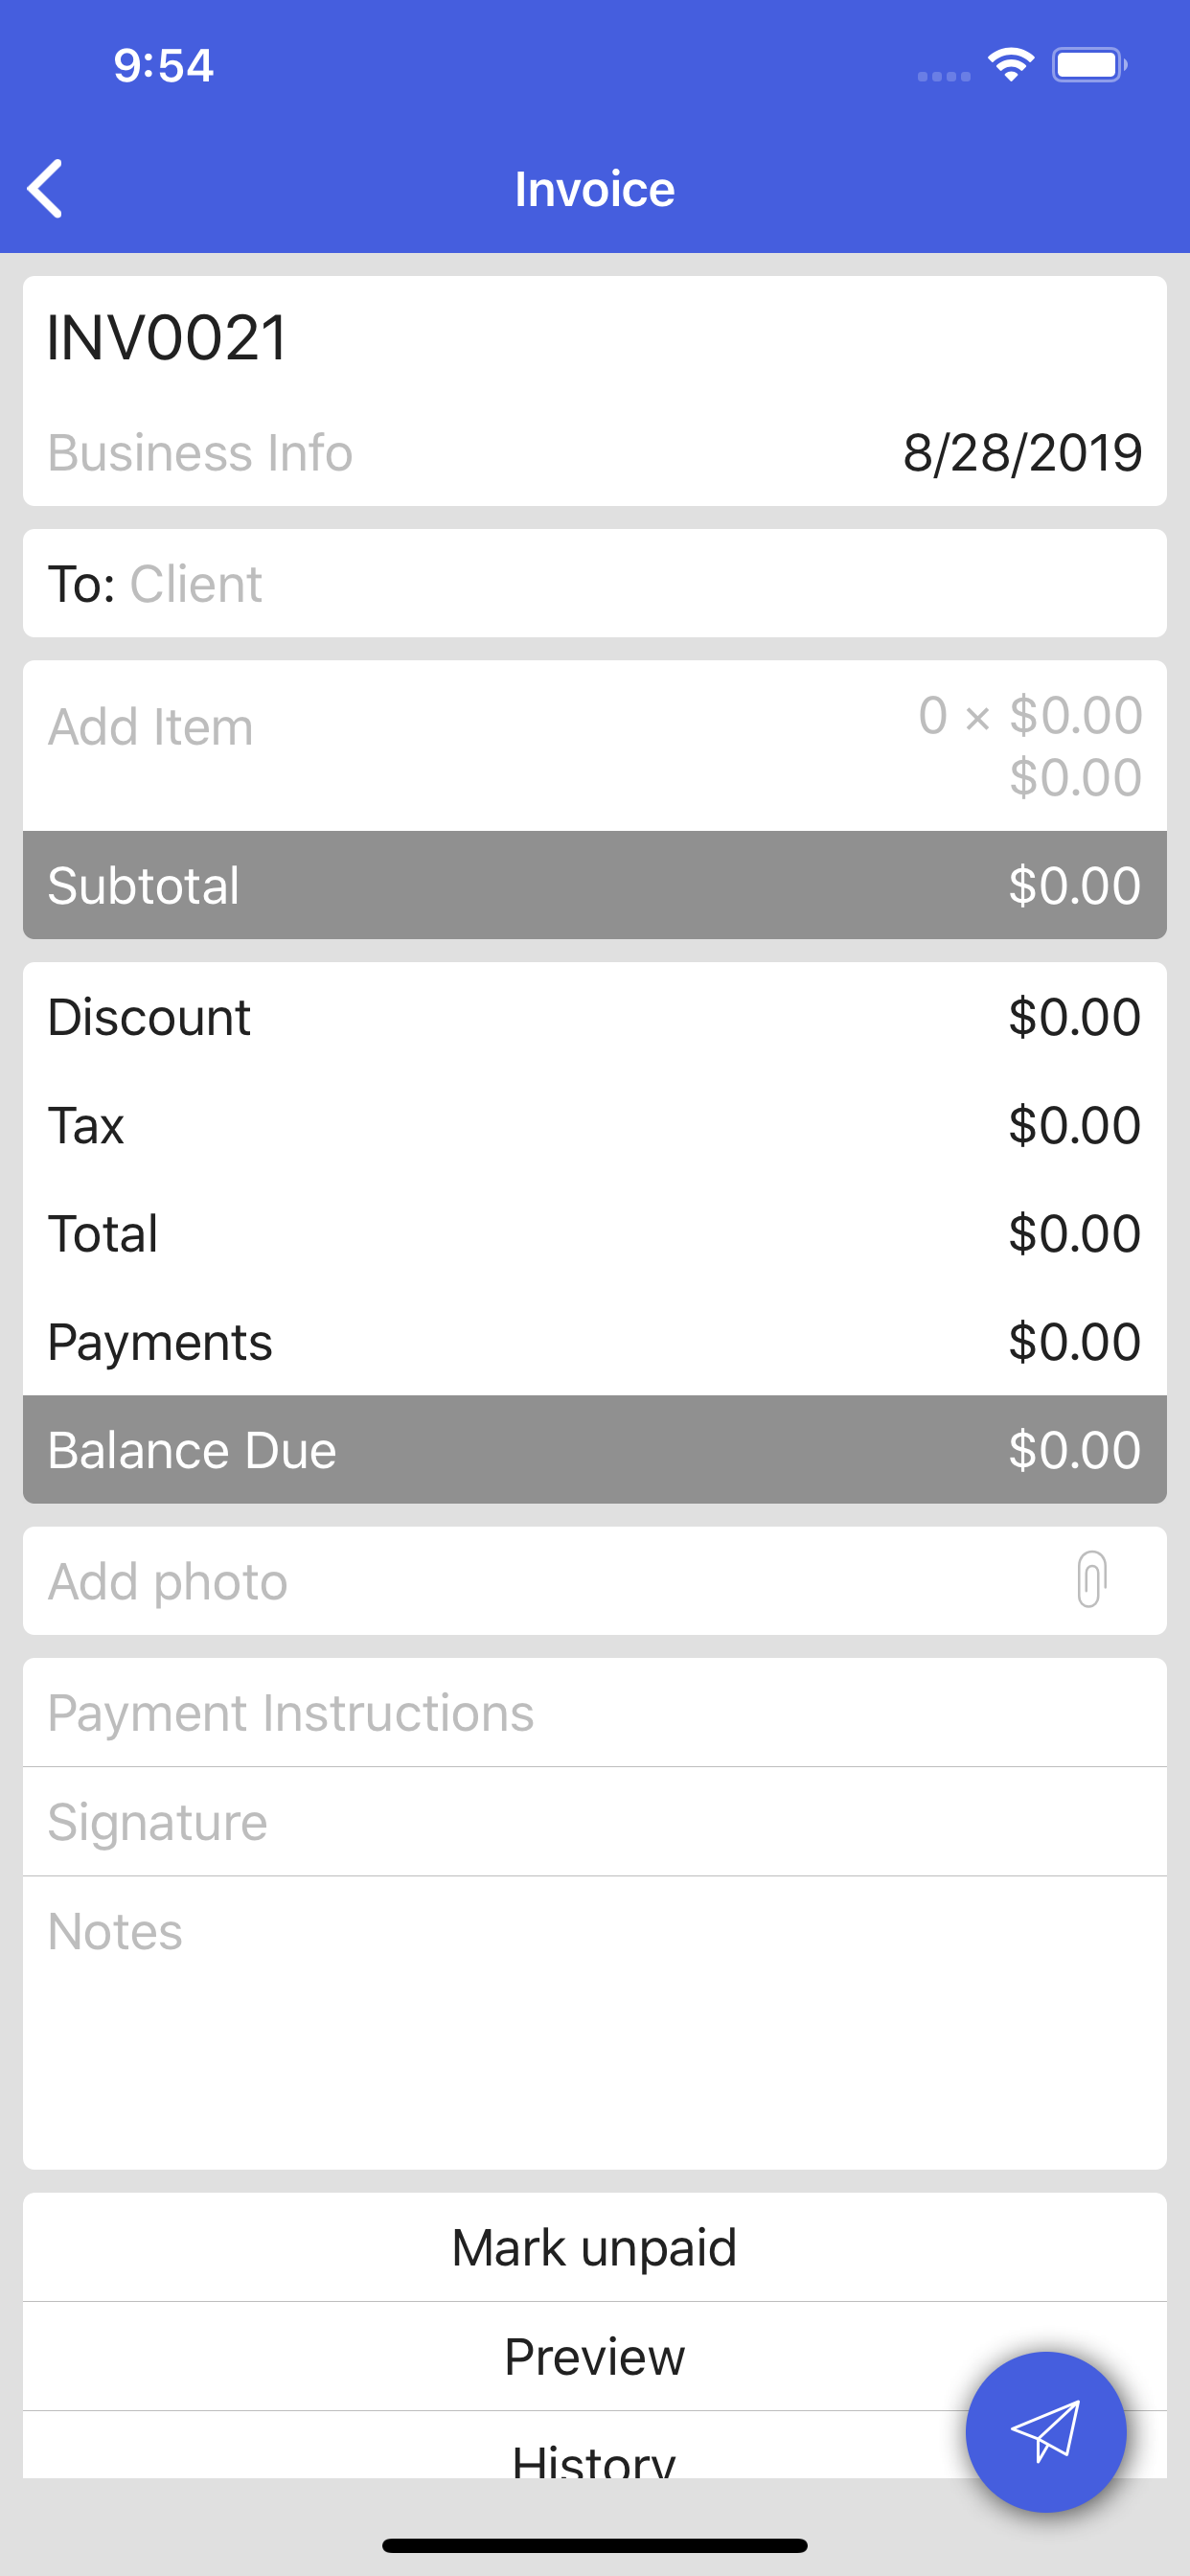Tap the back arrow icon
The image size is (1190, 2576).
click(46, 188)
